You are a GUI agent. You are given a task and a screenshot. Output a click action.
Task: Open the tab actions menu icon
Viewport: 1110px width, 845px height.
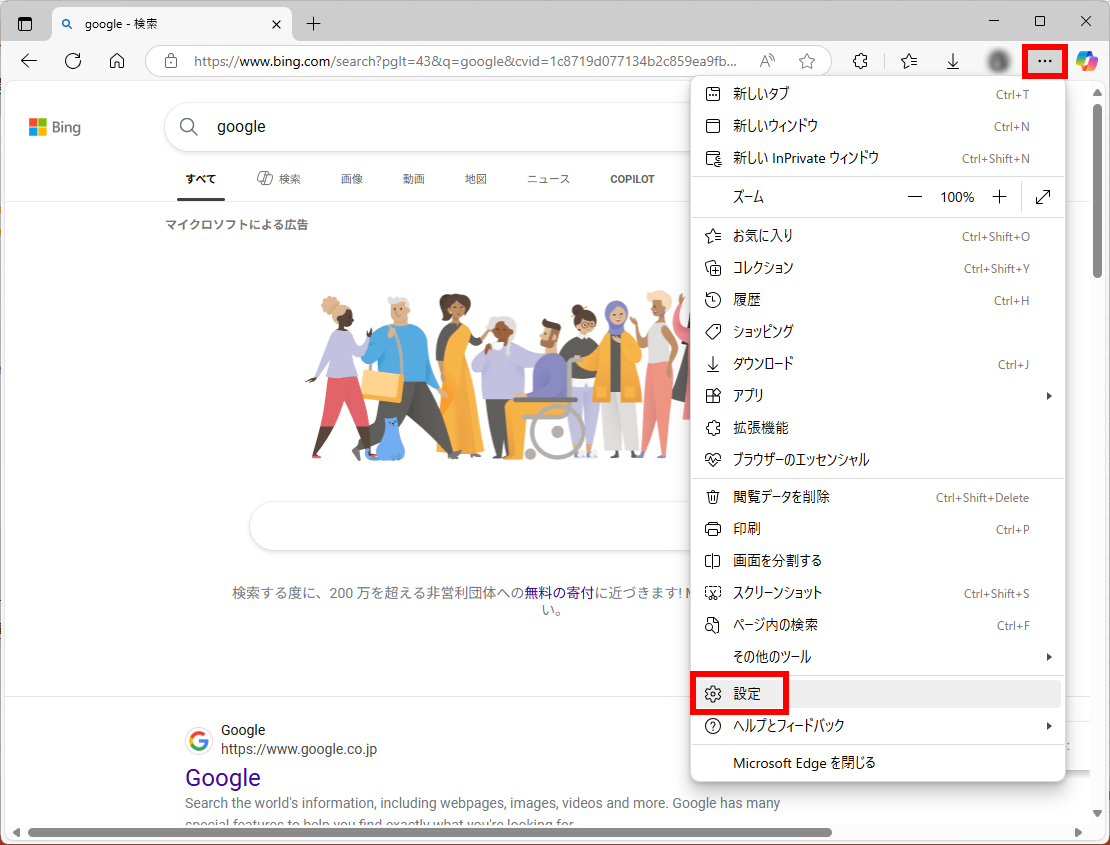(25, 24)
